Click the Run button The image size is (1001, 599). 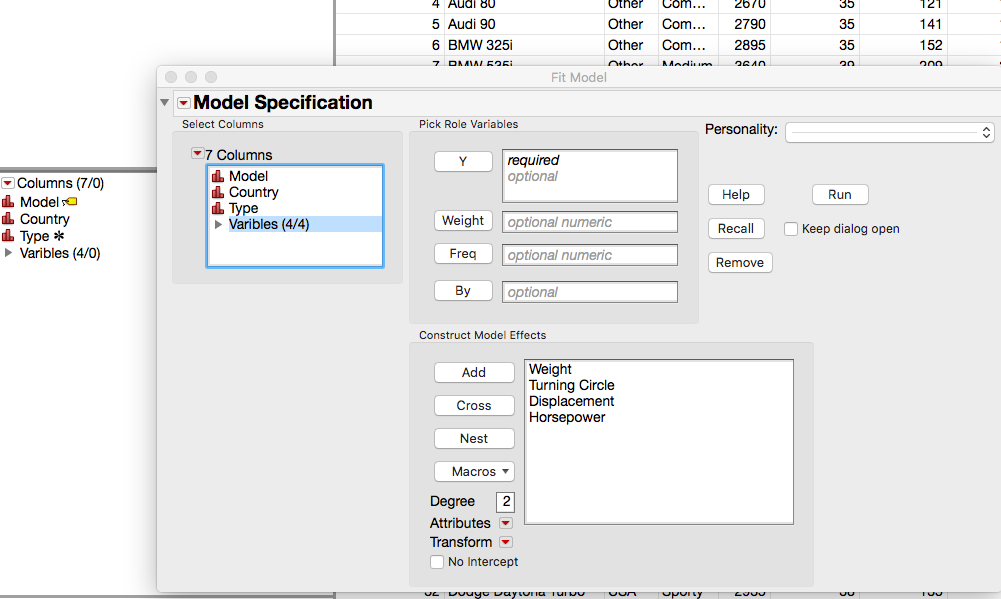point(840,195)
